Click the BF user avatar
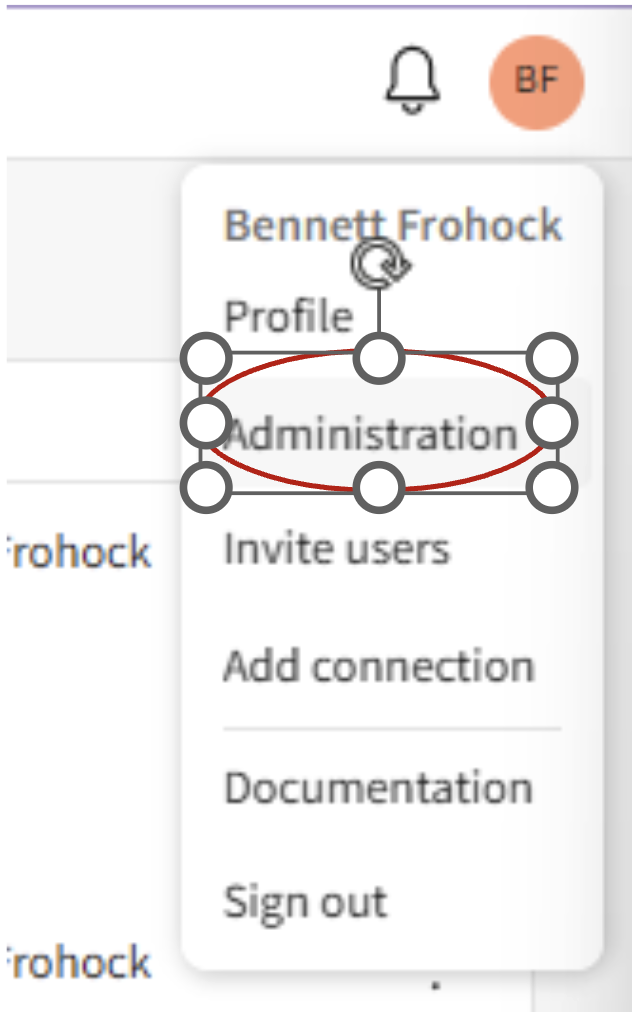This screenshot has width=632, height=1012. (537, 82)
